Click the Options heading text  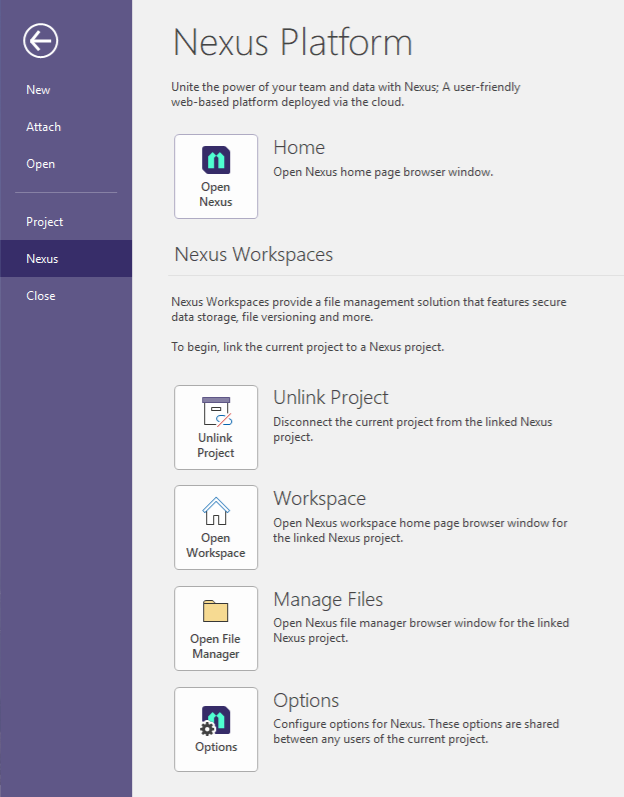pos(306,701)
